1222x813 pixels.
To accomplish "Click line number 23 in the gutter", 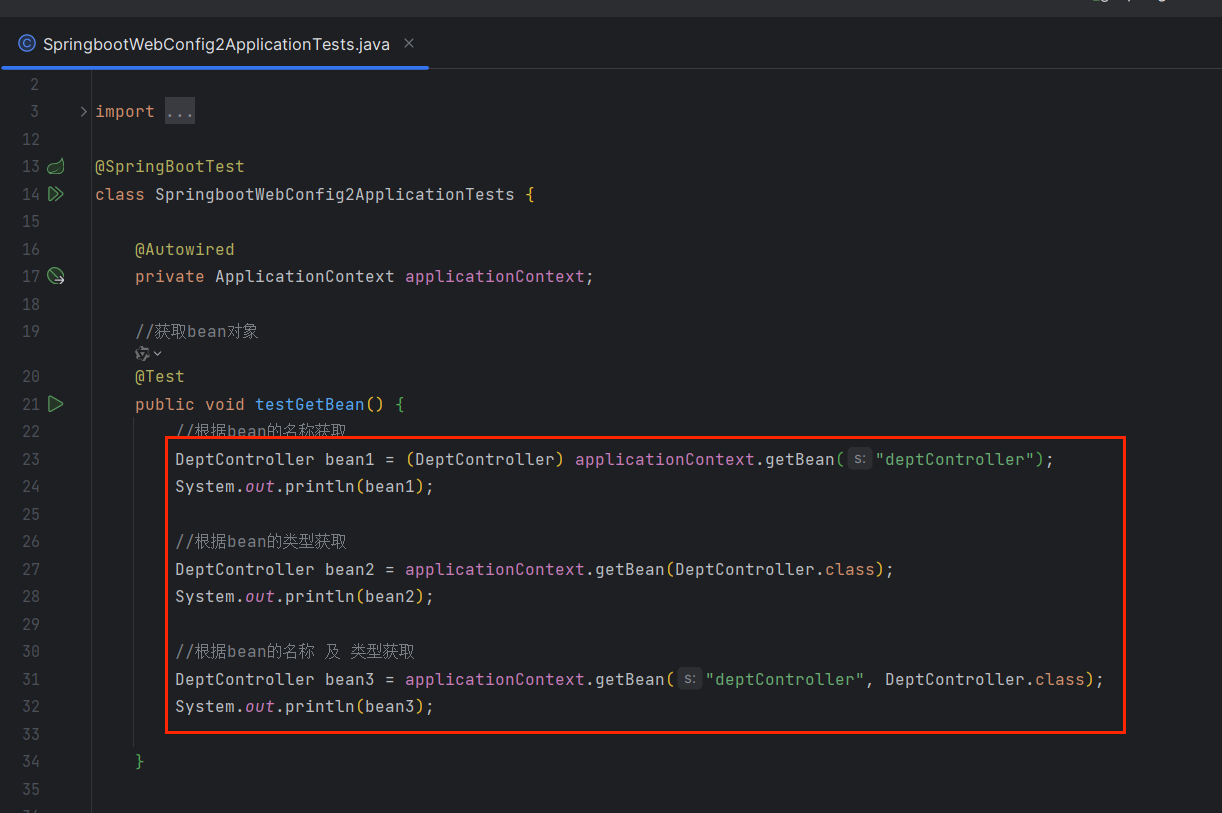I will 30,459.
